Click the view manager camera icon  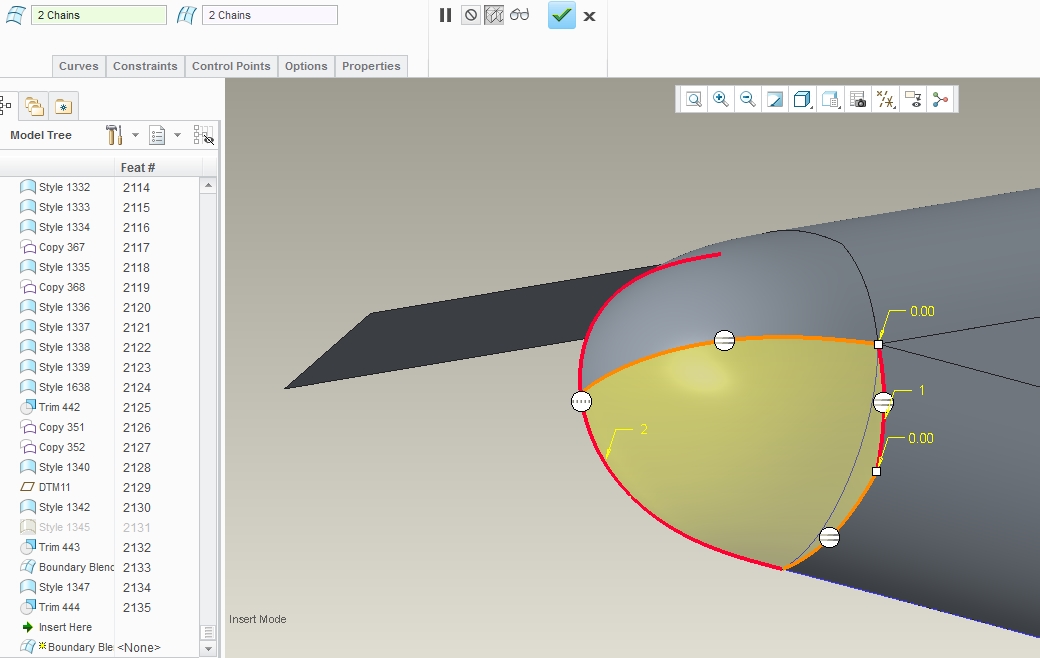pyautogui.click(x=858, y=99)
